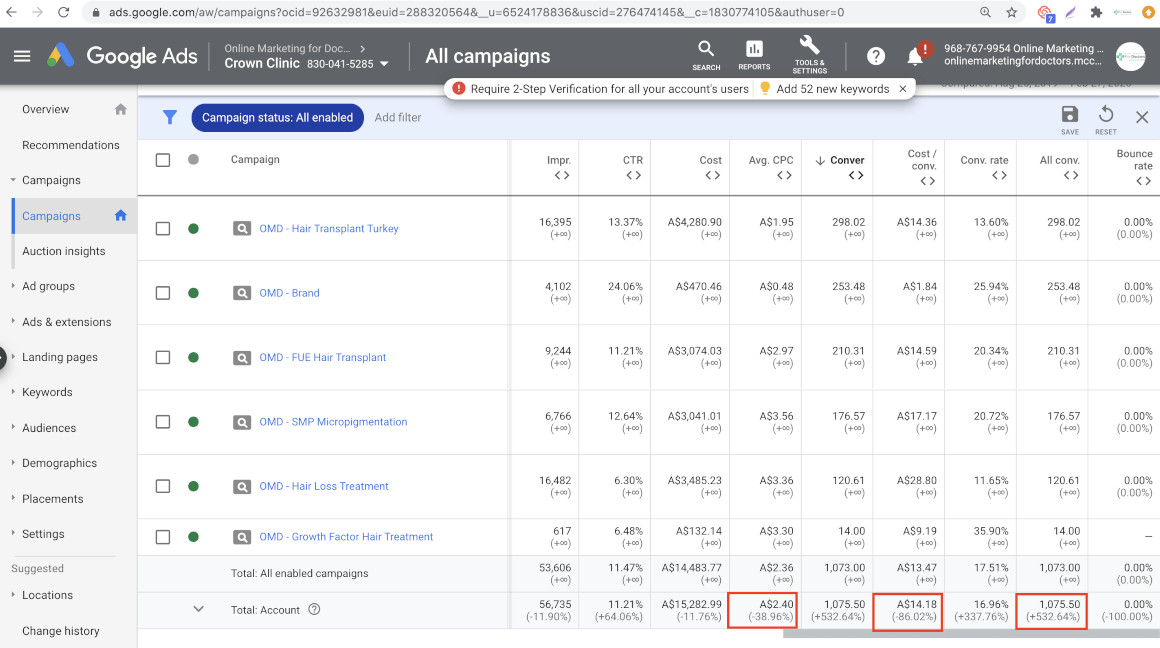The image size is (1160, 648).
Task: Click search campaign icon for OMD - Brand
Action: pyautogui.click(x=242, y=293)
